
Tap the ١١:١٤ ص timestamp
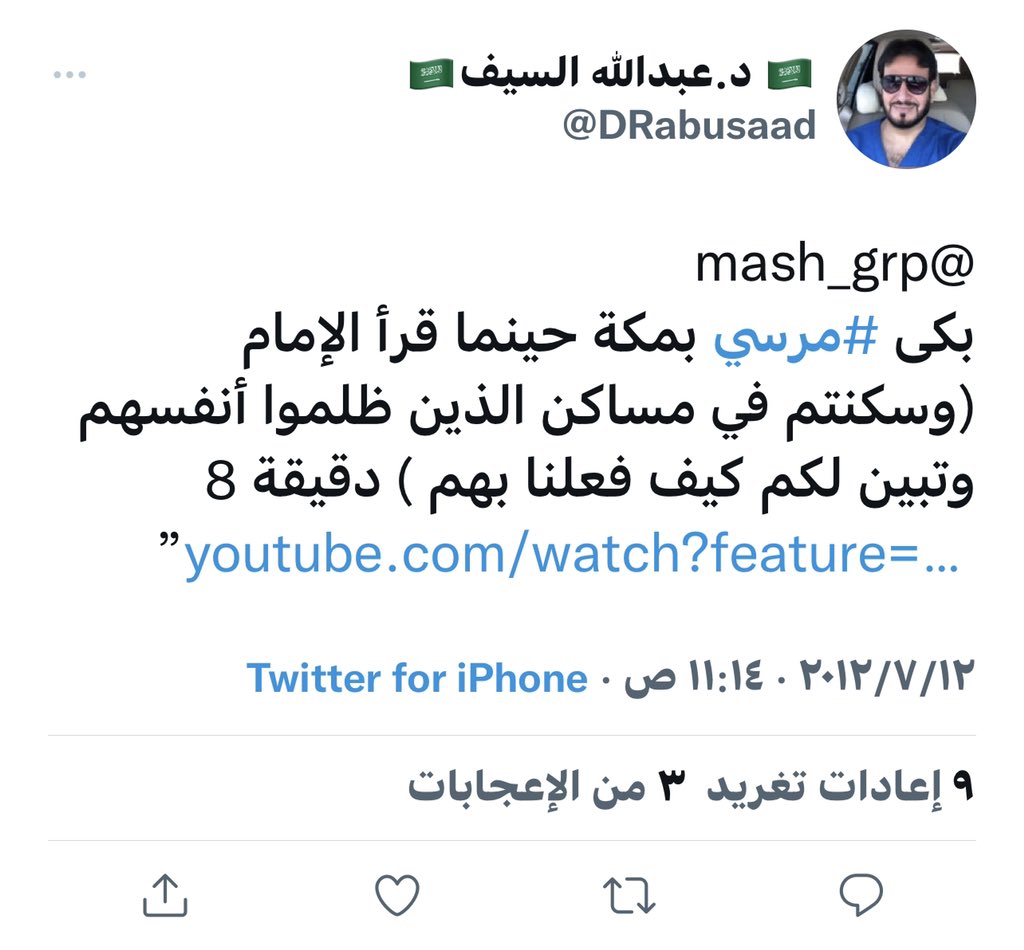pyautogui.click(x=694, y=678)
